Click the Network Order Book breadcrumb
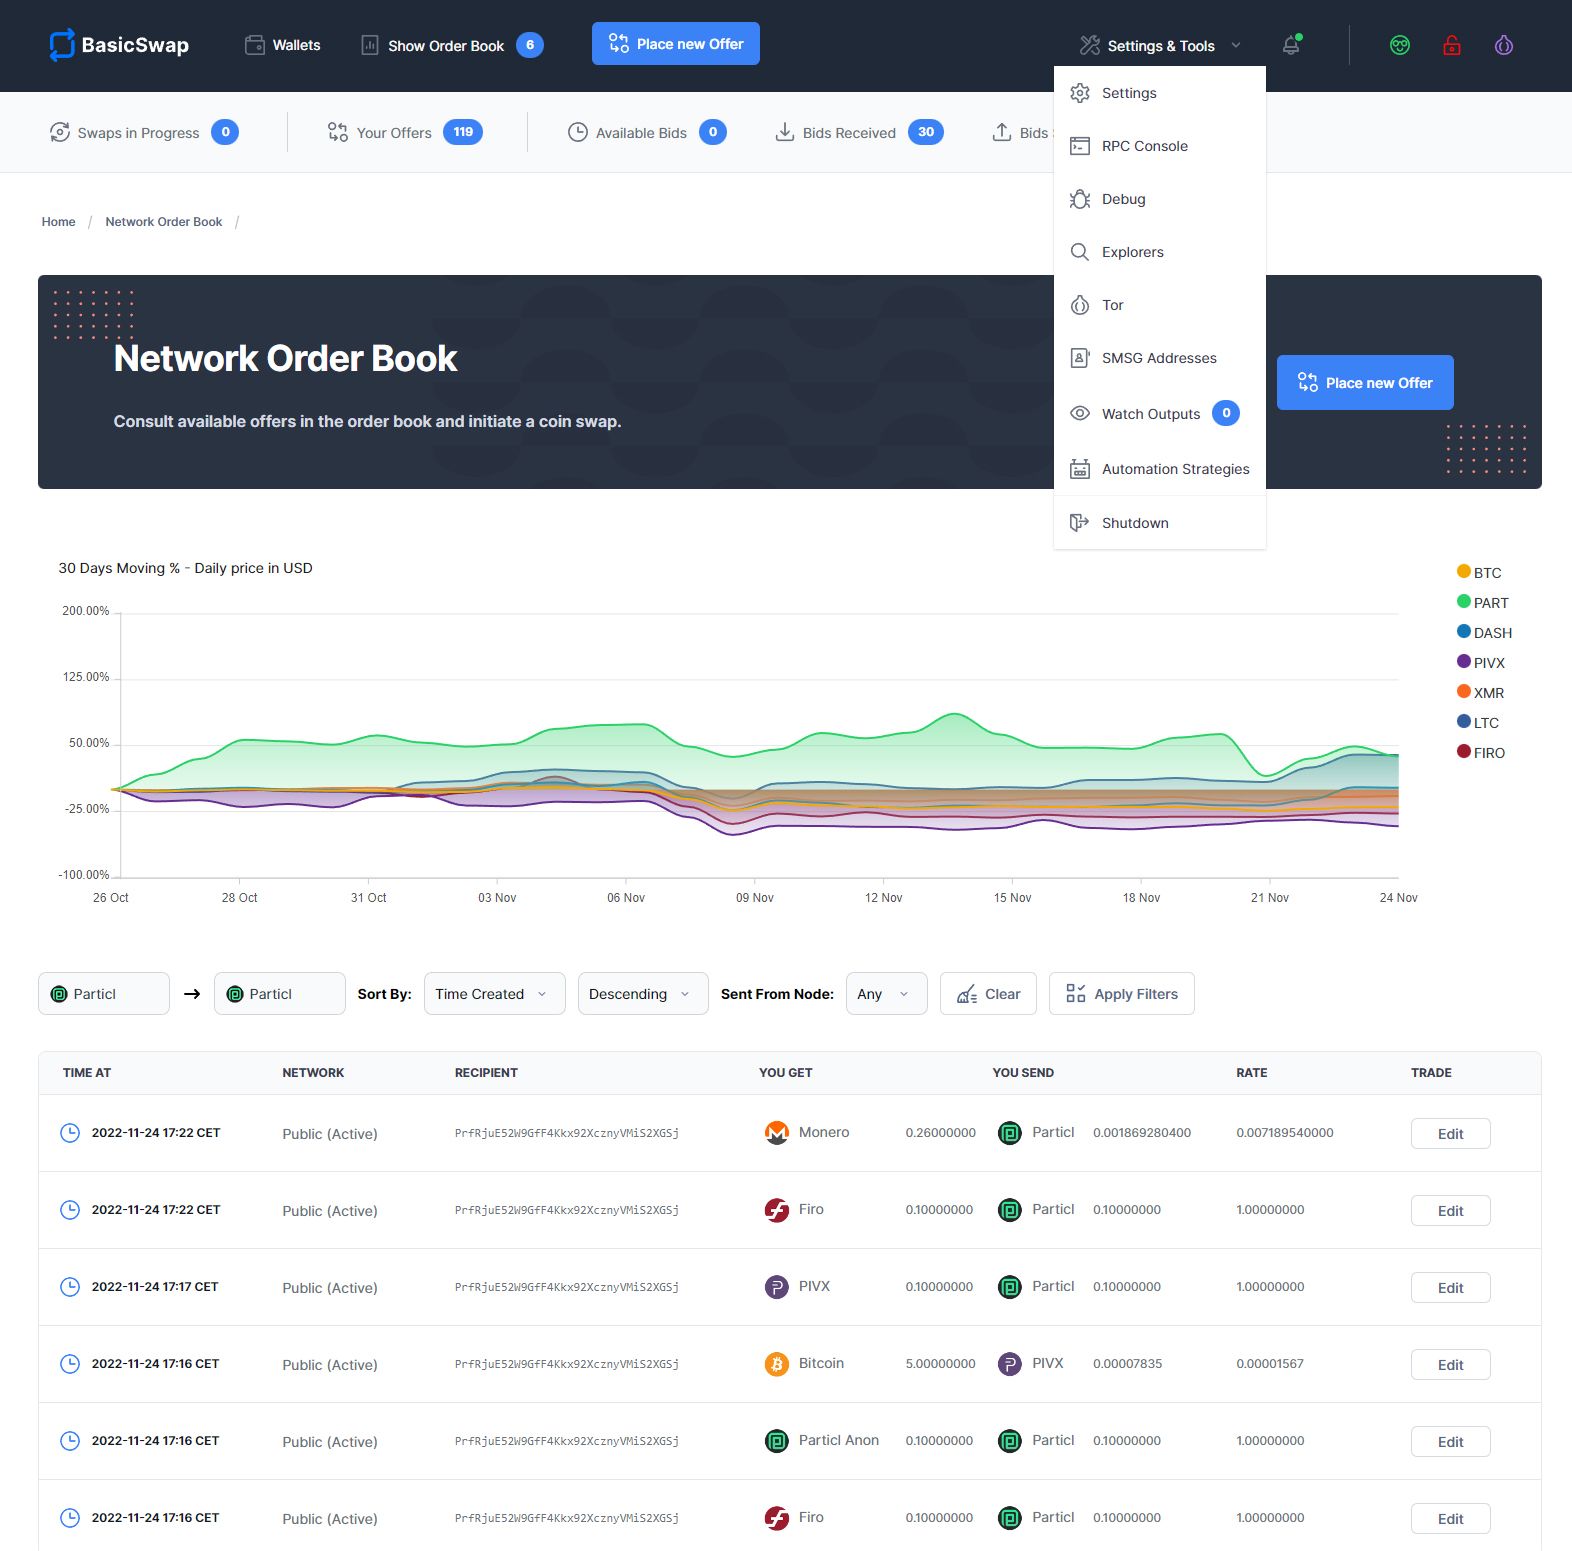Viewport: 1572px width, 1551px height. tap(164, 222)
